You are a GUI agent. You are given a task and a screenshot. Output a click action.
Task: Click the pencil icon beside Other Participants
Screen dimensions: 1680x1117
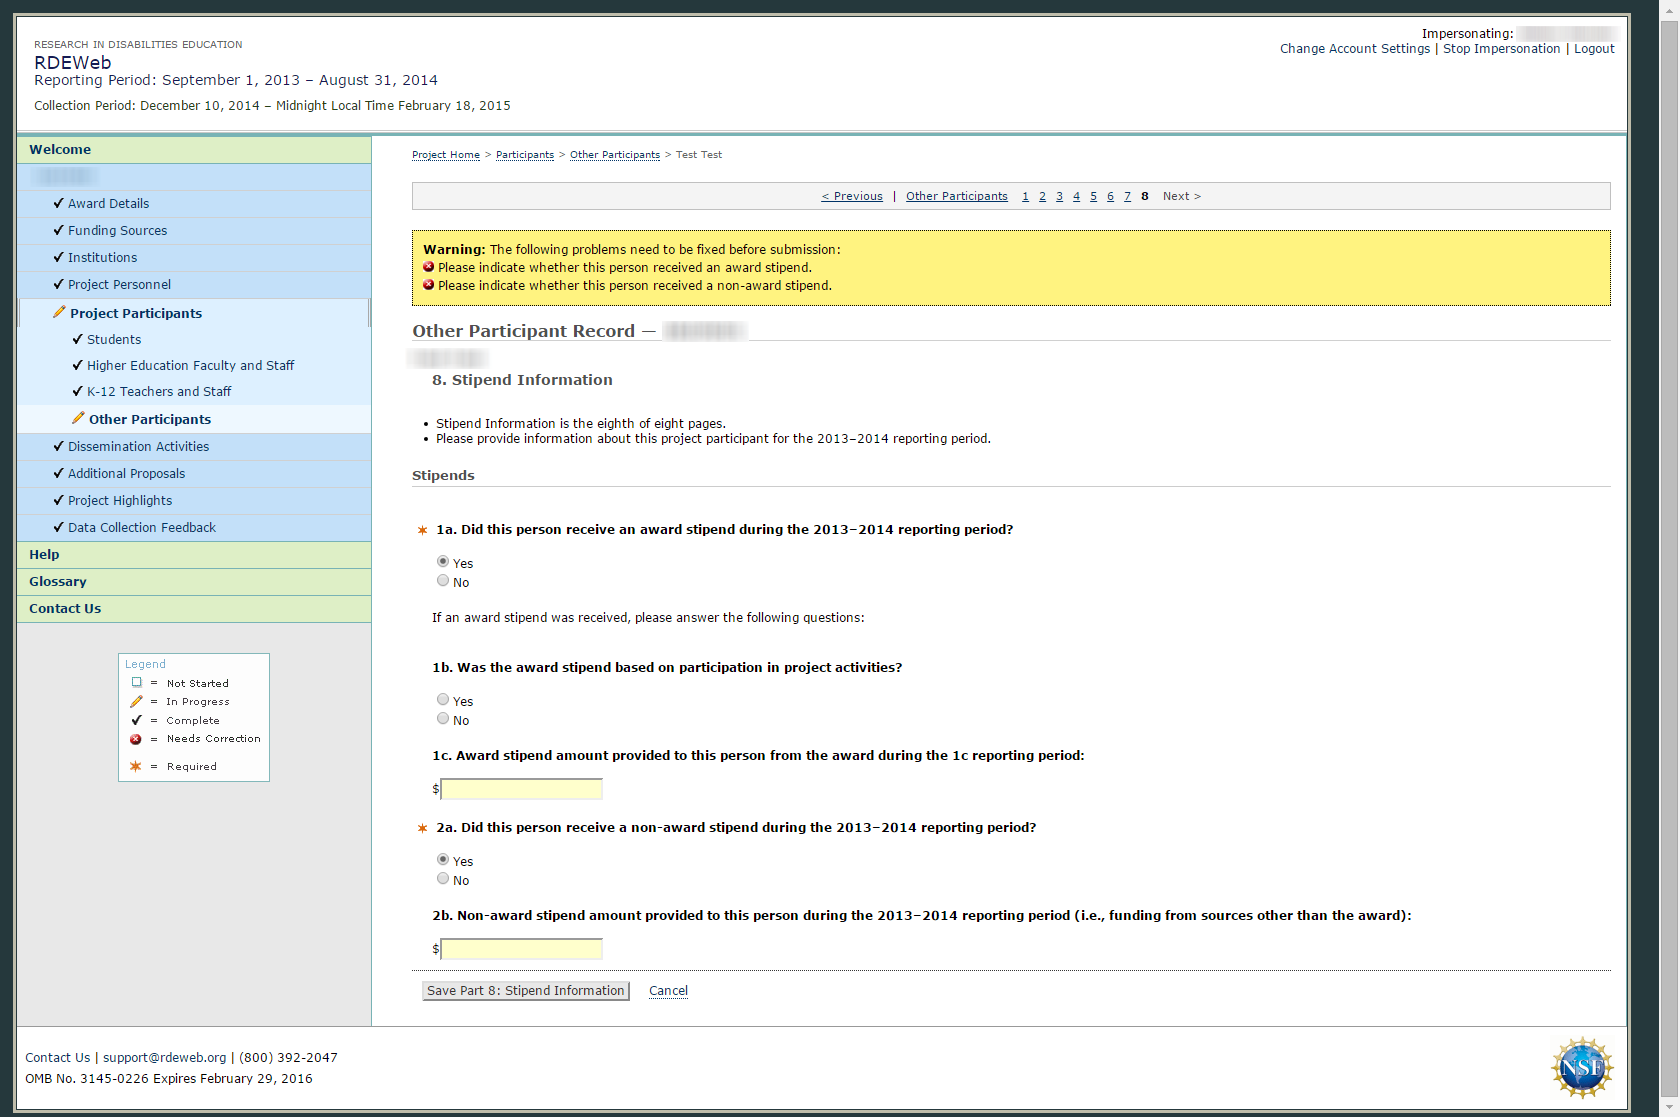click(x=78, y=418)
